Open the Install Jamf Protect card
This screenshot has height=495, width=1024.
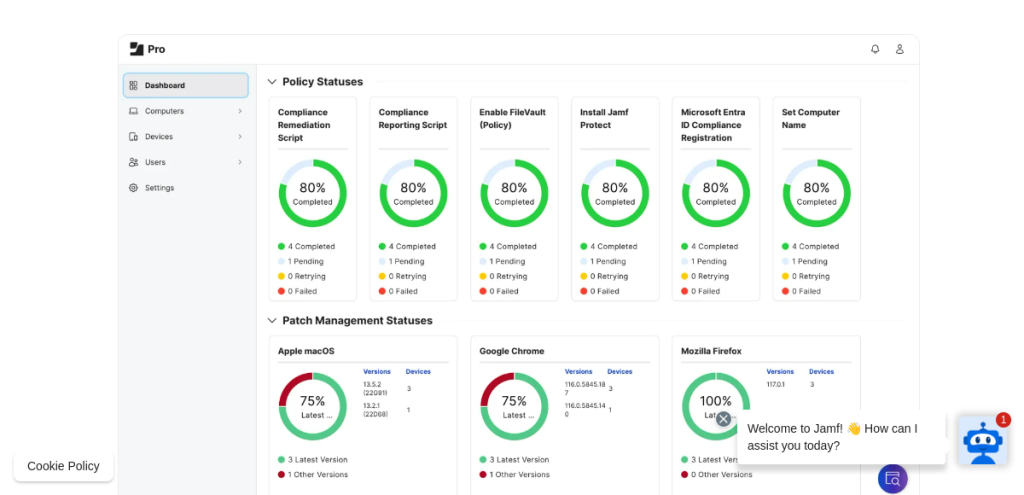(615, 199)
